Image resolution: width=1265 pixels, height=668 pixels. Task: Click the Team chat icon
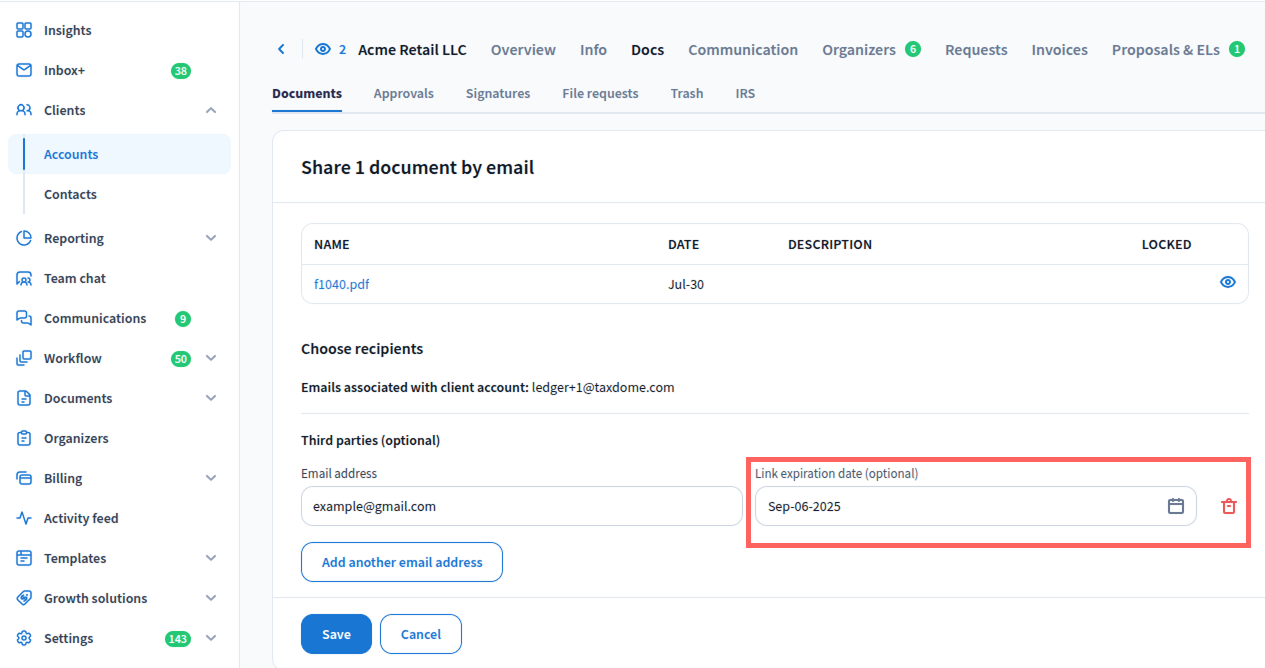coord(24,278)
